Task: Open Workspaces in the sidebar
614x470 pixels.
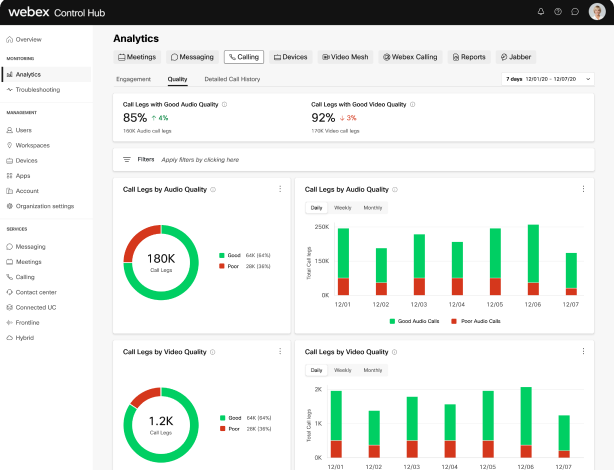Action: 28,145
